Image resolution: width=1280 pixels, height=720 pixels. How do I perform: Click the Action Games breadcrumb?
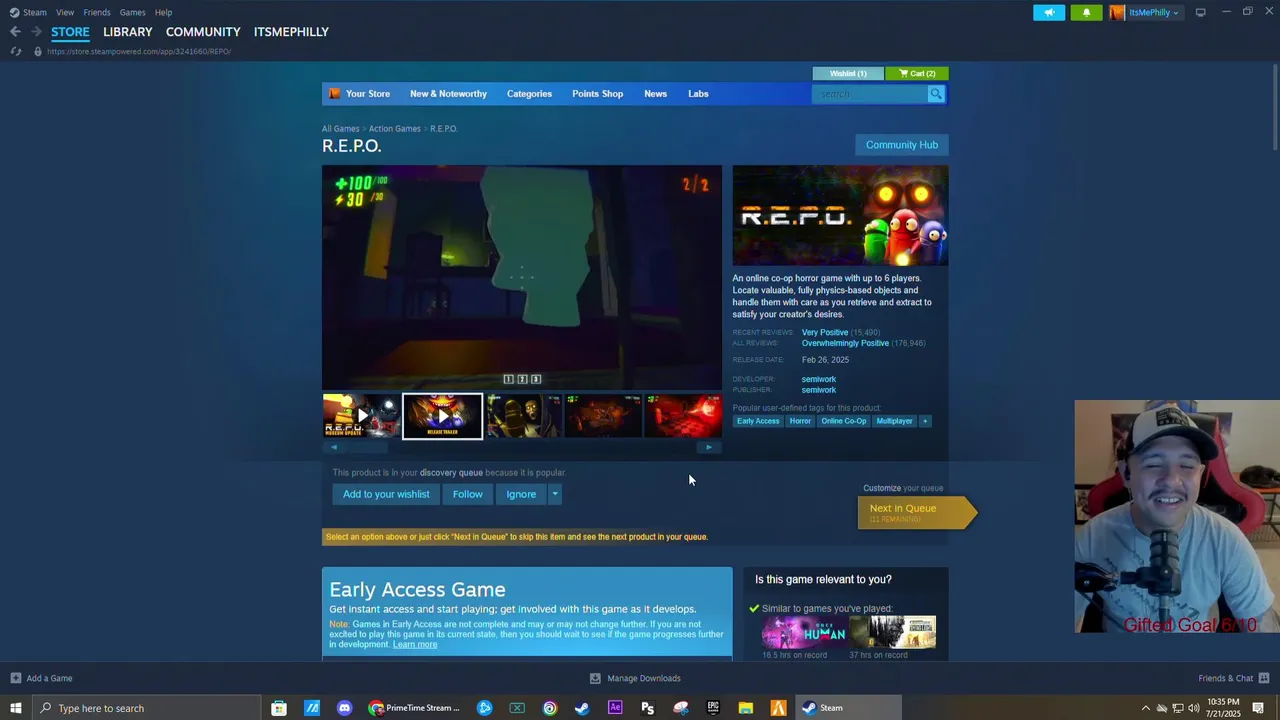pyautogui.click(x=394, y=129)
